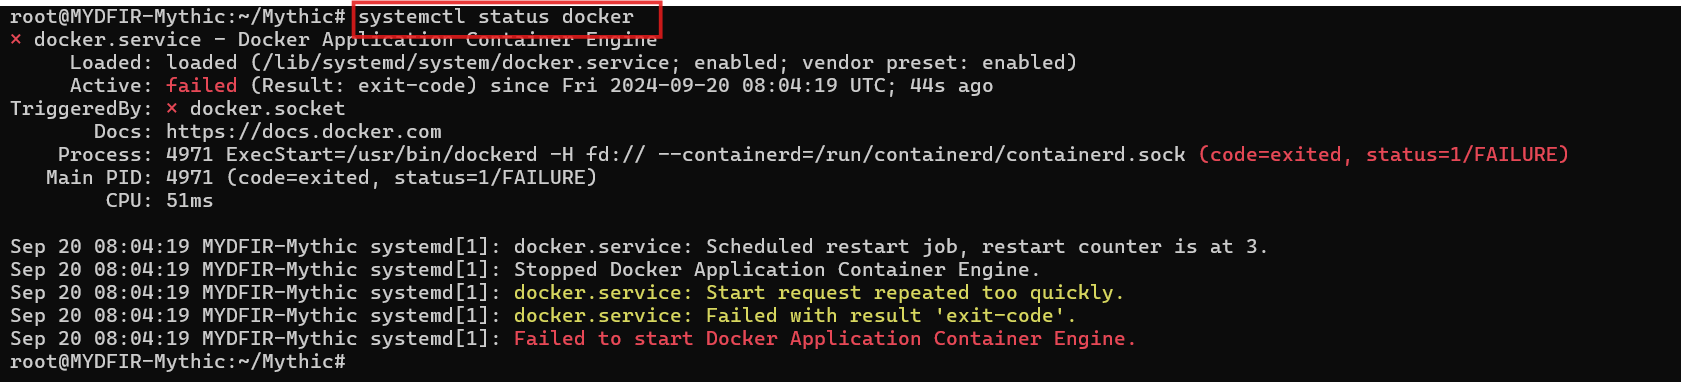Click the red (code=exited, status=1/FAILURE) text
This screenshot has width=1681, height=382.
pyautogui.click(x=1383, y=155)
